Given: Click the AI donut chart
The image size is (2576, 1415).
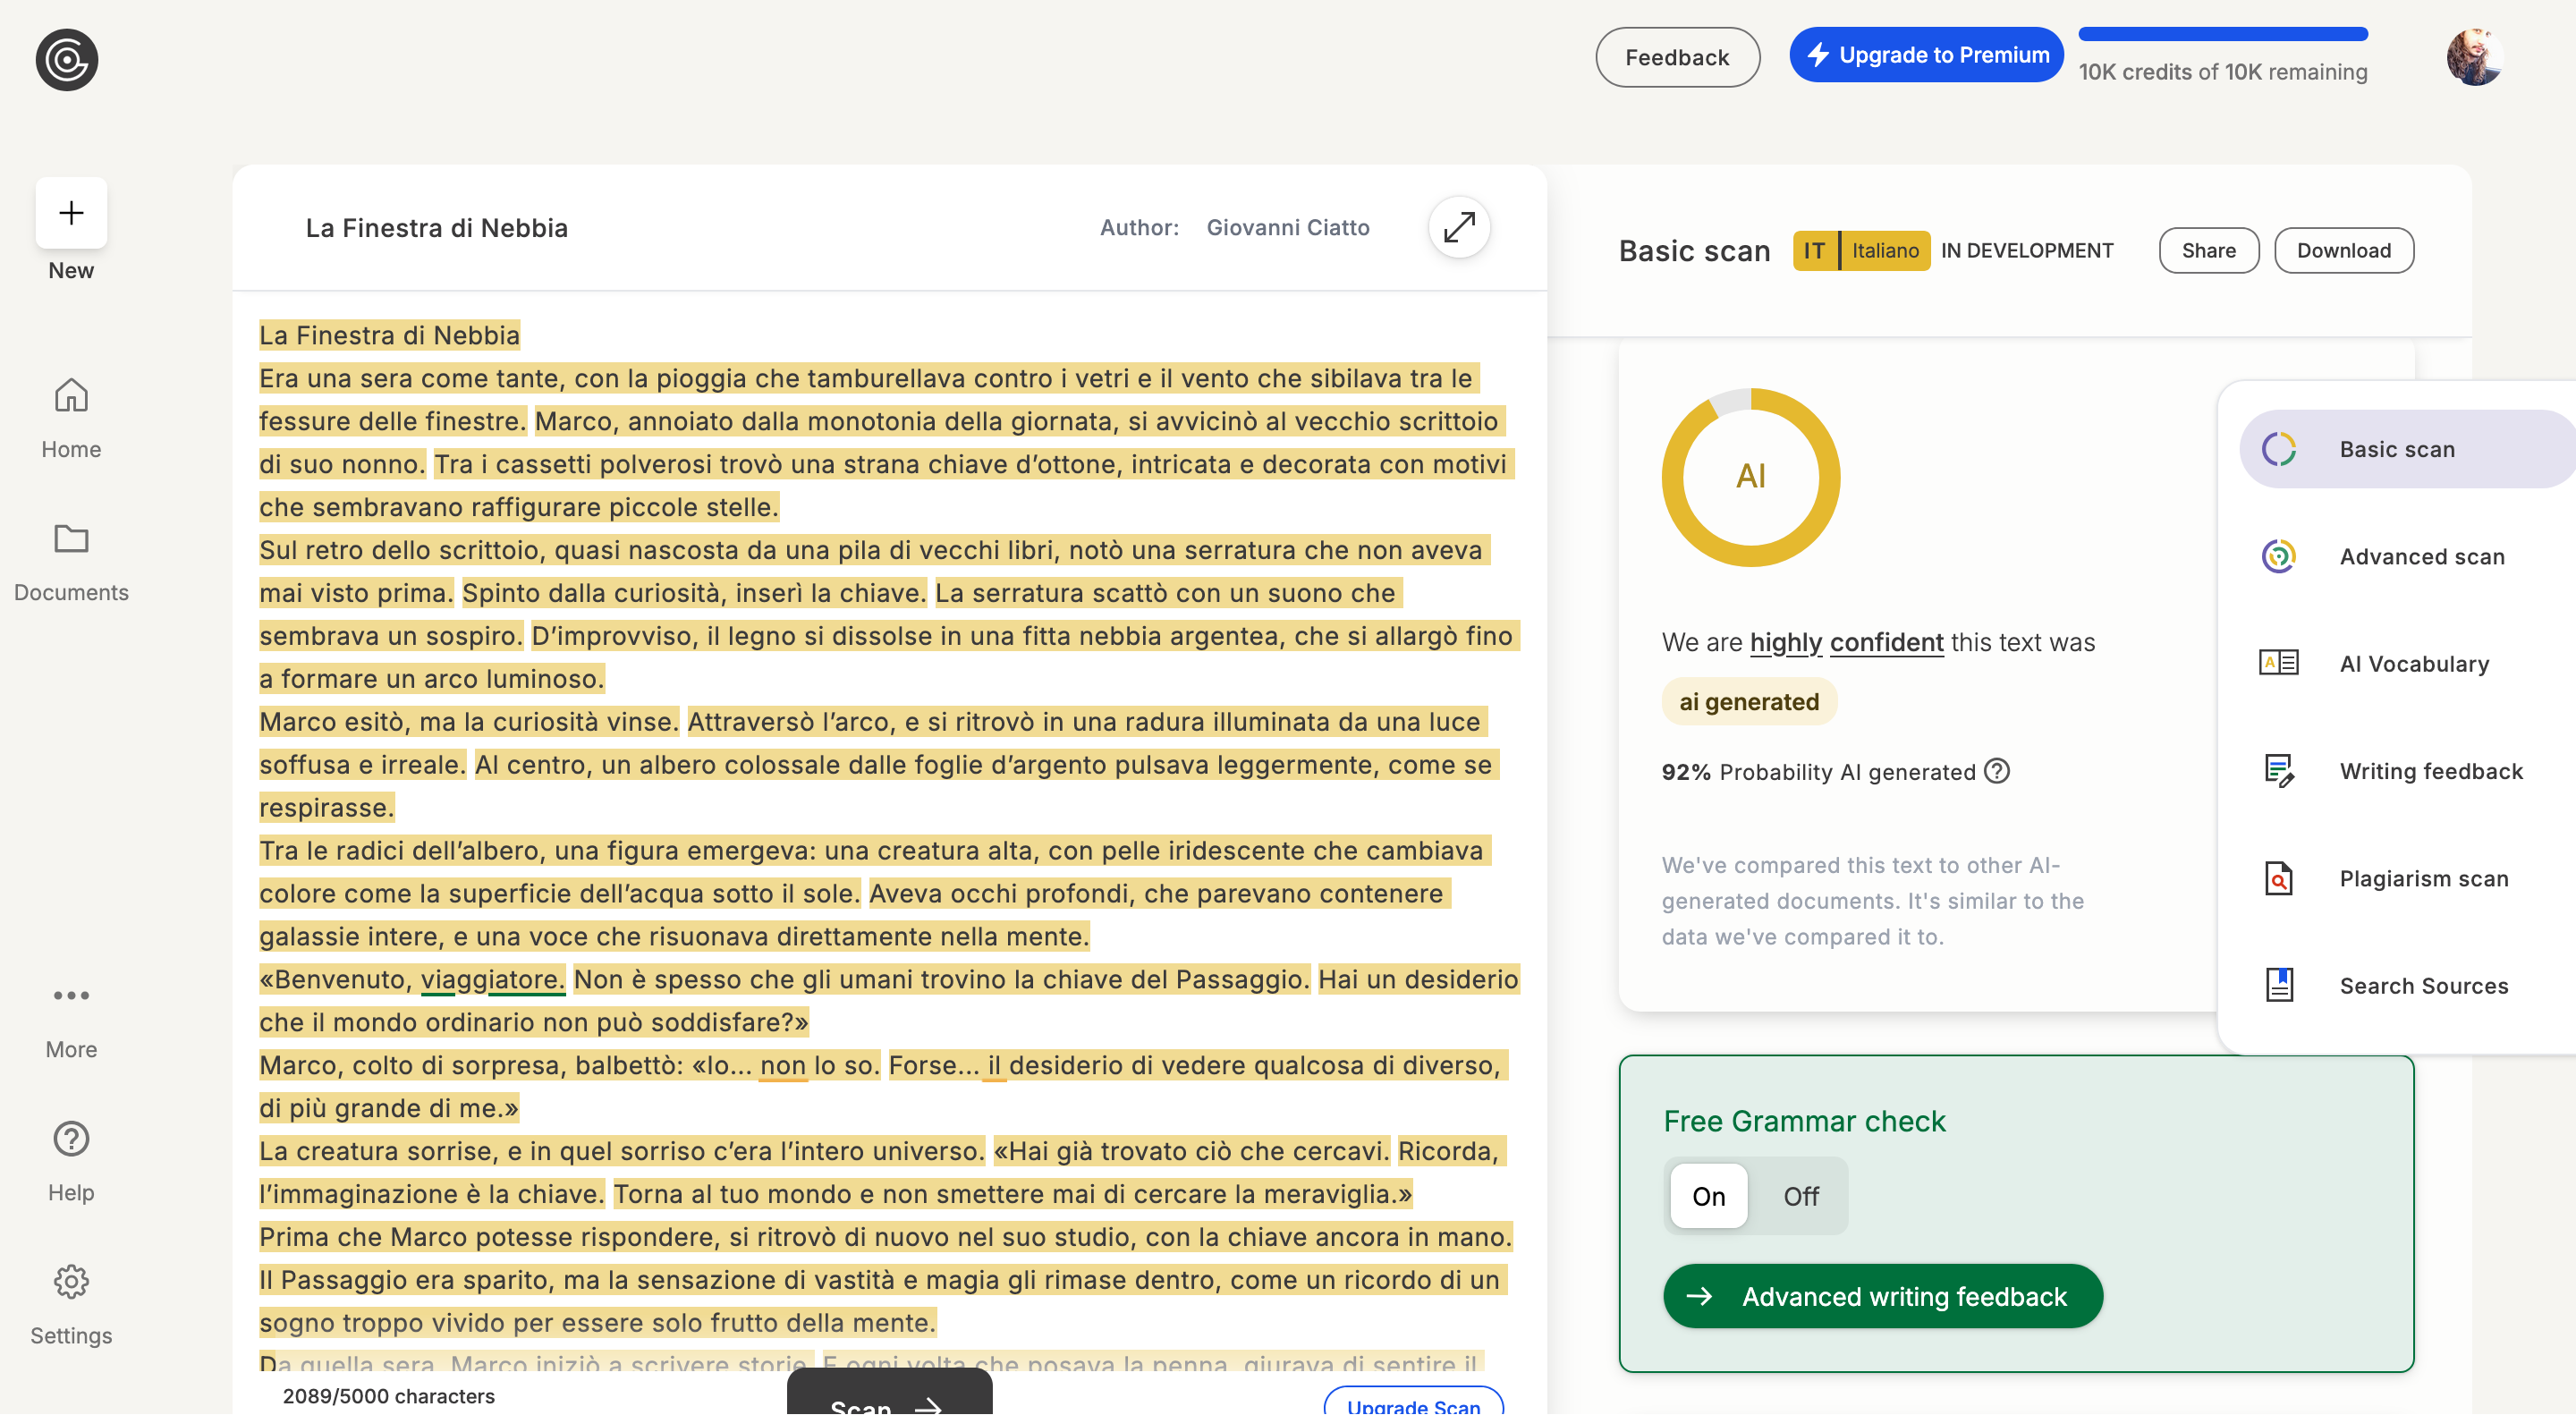Looking at the screenshot, I should (x=1751, y=477).
